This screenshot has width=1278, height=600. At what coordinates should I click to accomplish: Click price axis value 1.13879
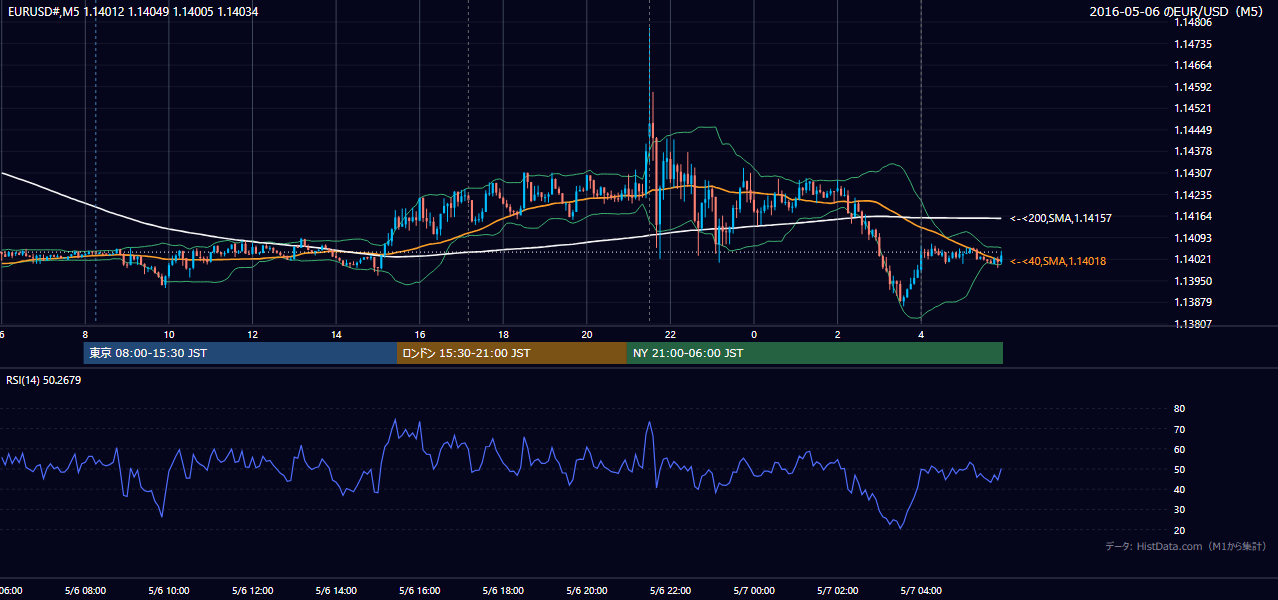tap(1193, 302)
